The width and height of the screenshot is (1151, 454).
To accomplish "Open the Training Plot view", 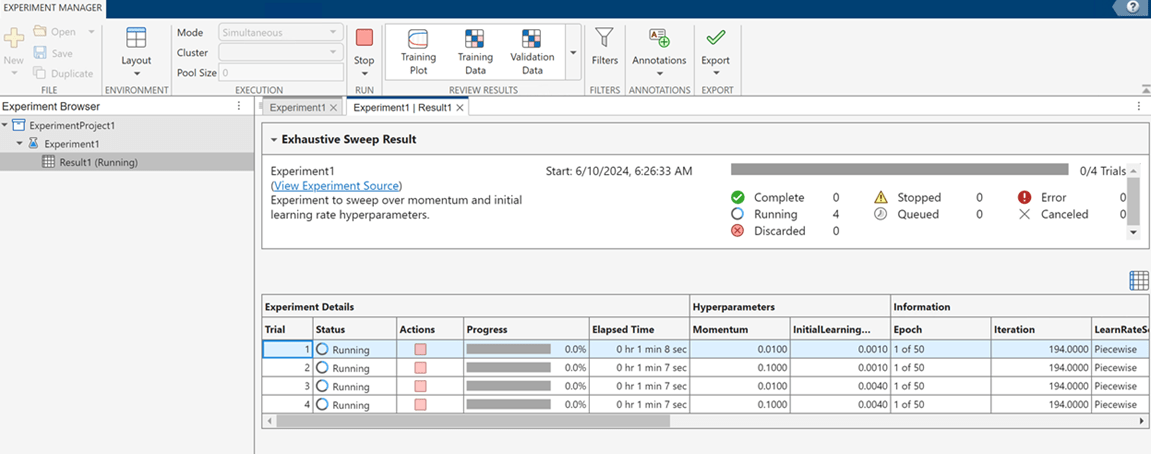I will click(418, 51).
